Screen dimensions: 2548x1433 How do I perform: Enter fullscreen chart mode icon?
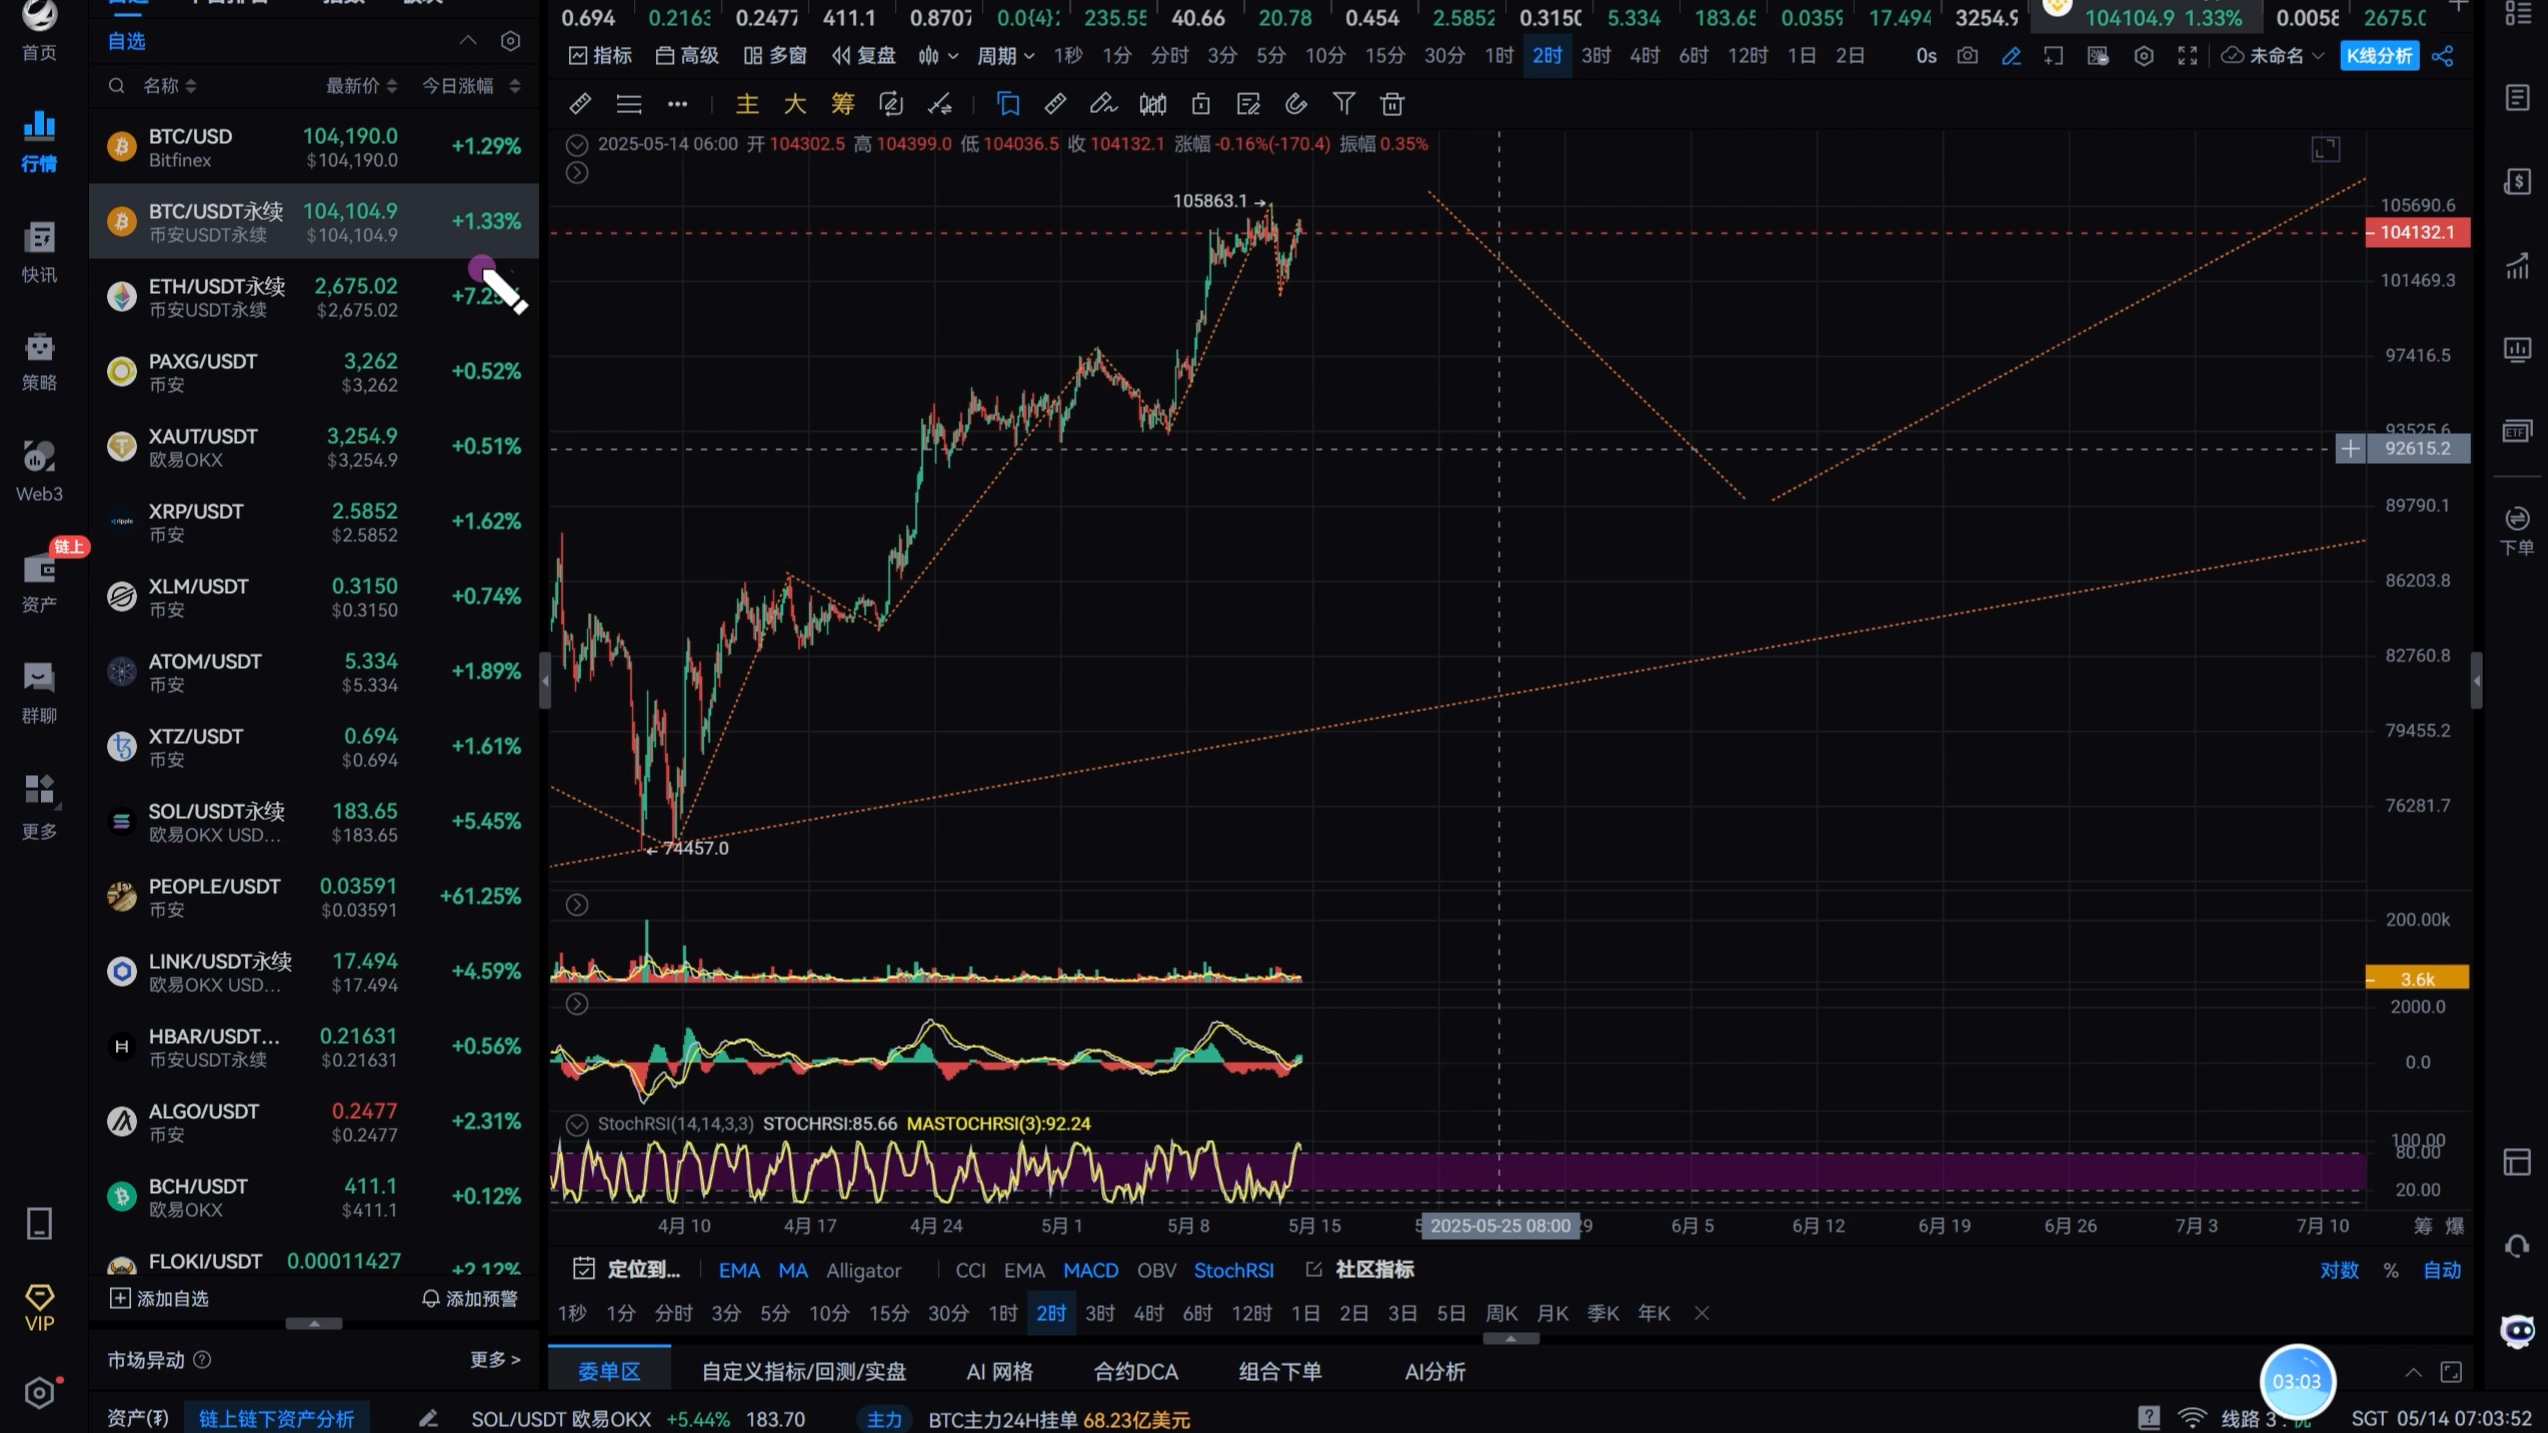(x=2187, y=56)
